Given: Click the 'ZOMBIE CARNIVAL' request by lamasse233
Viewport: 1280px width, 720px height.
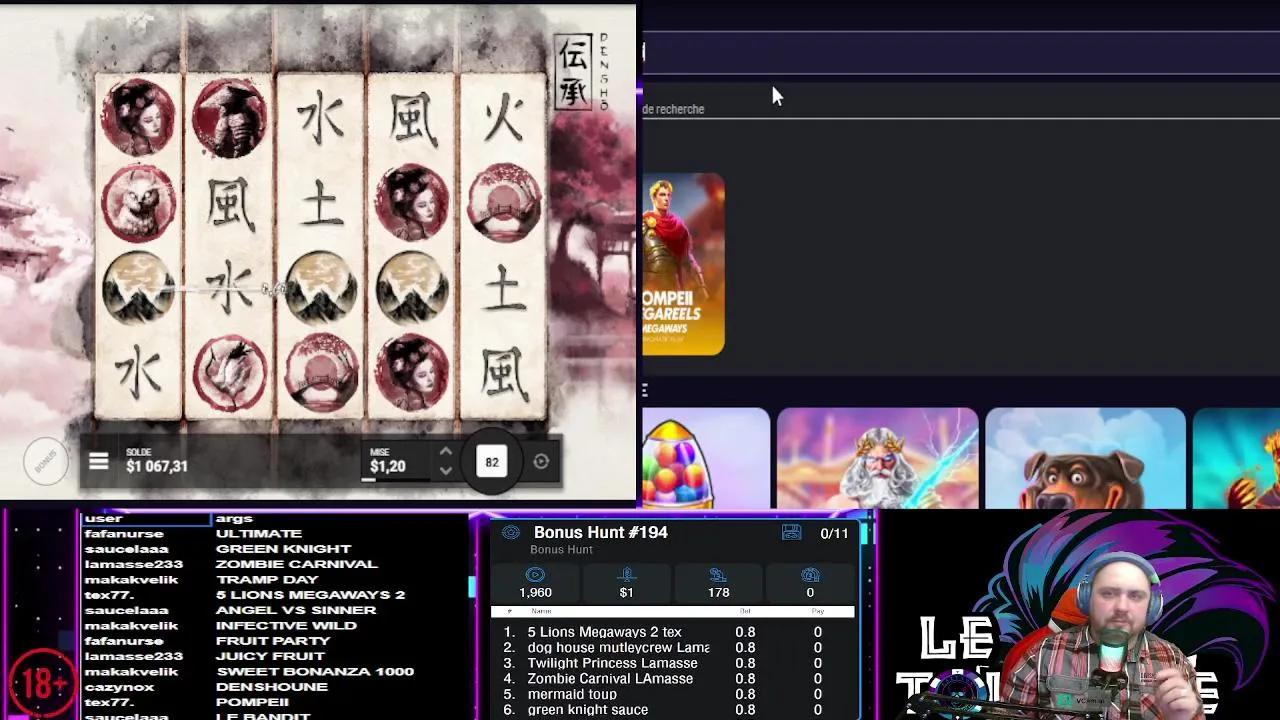Looking at the screenshot, I should 297,564.
